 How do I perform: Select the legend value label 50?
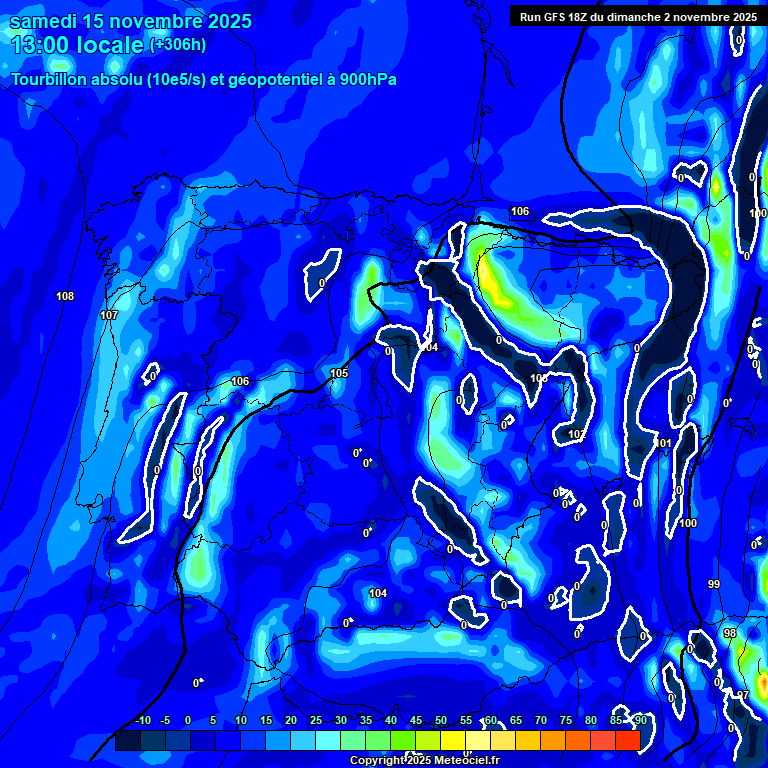point(441,720)
